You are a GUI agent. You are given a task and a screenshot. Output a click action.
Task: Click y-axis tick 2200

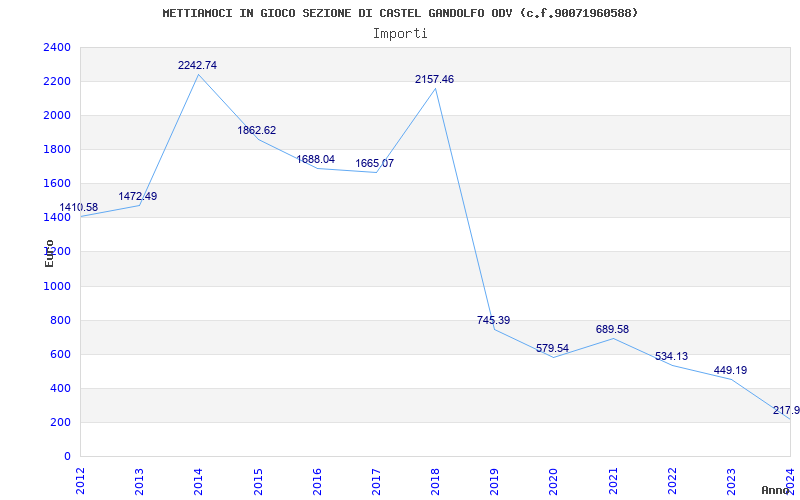click(57, 82)
